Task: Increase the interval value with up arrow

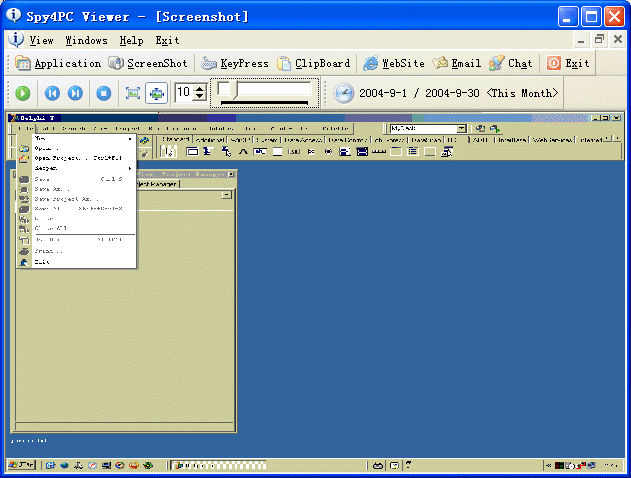Action: pyautogui.click(x=200, y=89)
